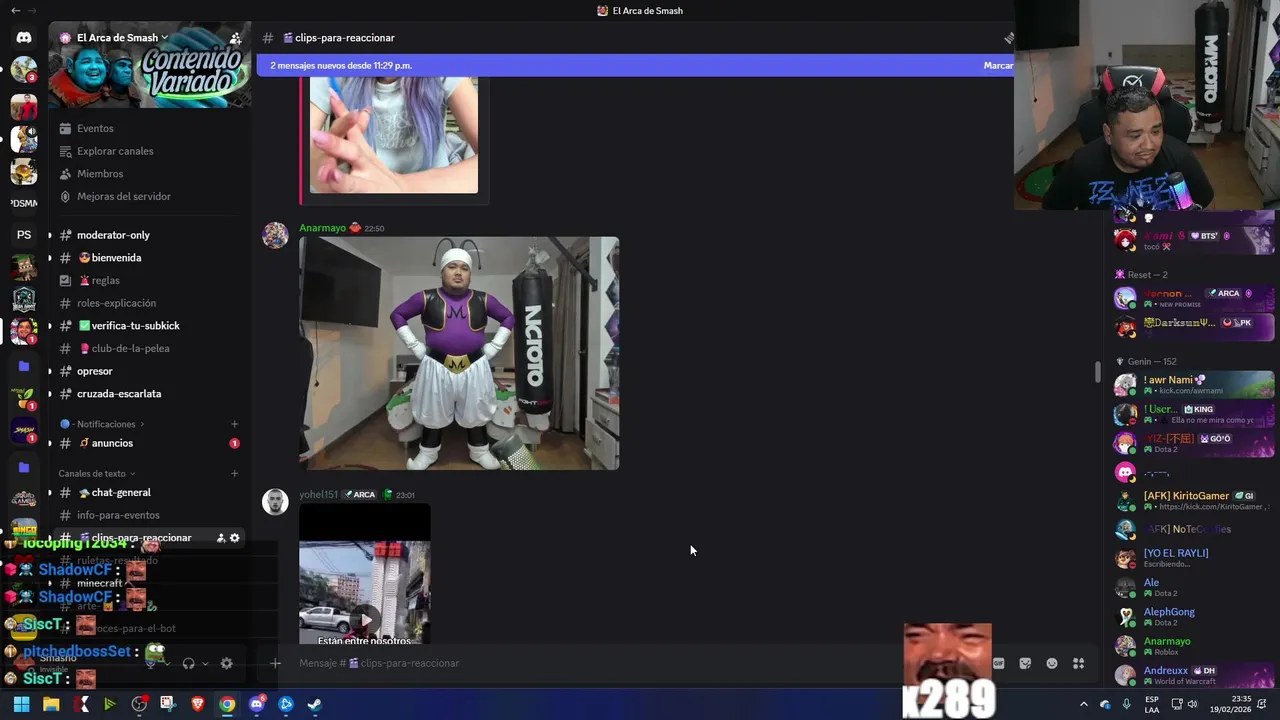1280x720 pixels.
Task: Toggle microphone mute in user panel
Action: 151,663
